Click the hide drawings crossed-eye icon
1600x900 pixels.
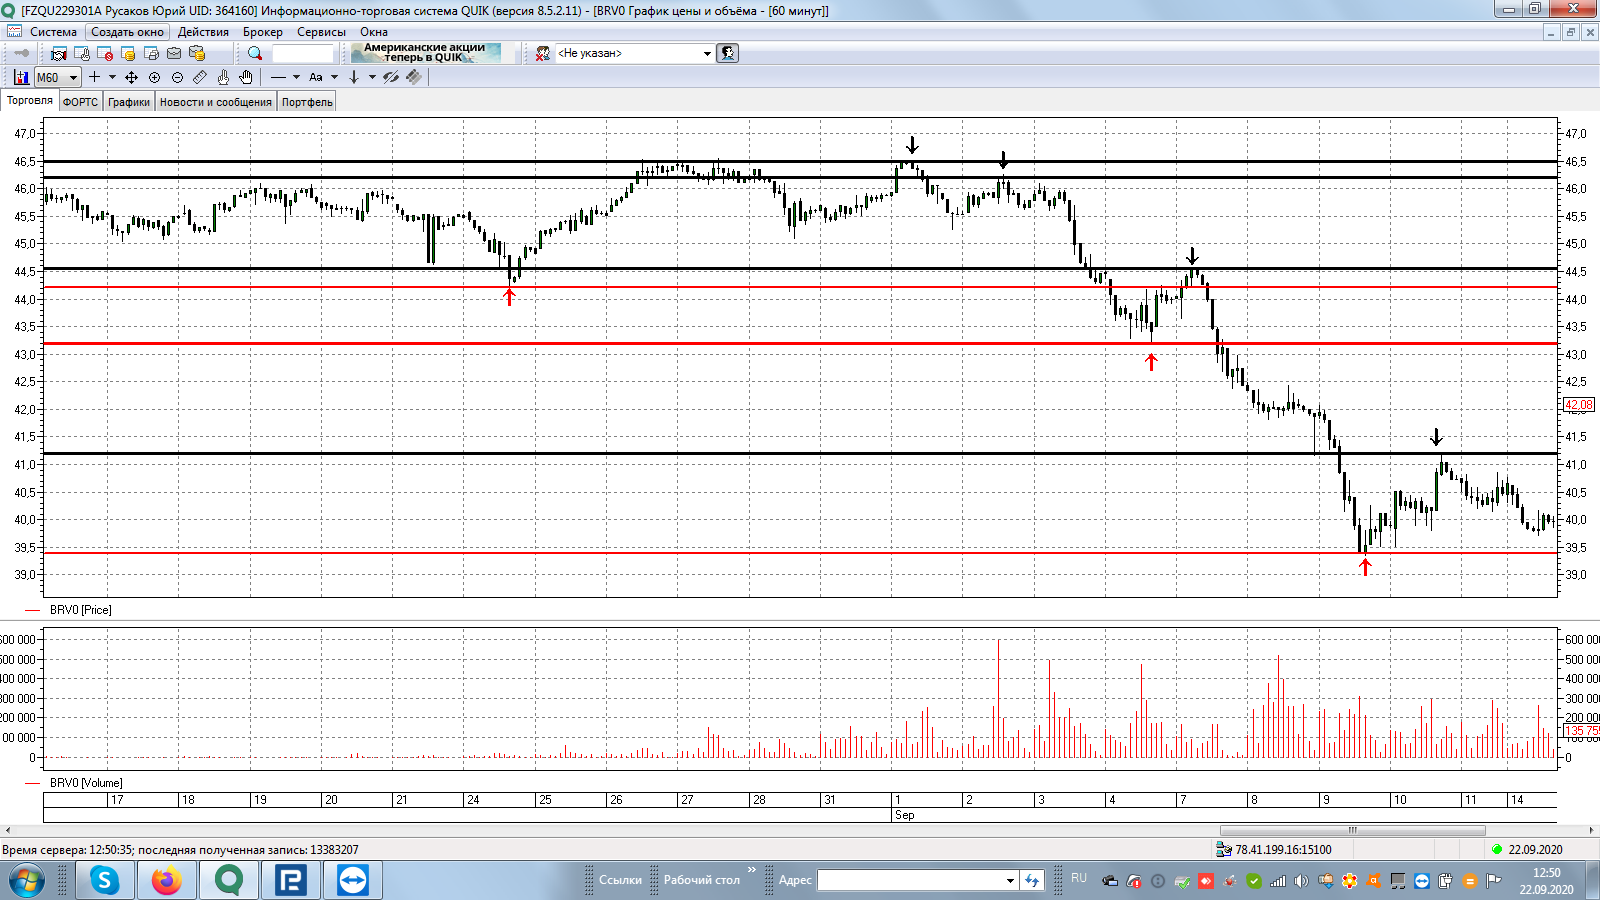click(x=391, y=77)
